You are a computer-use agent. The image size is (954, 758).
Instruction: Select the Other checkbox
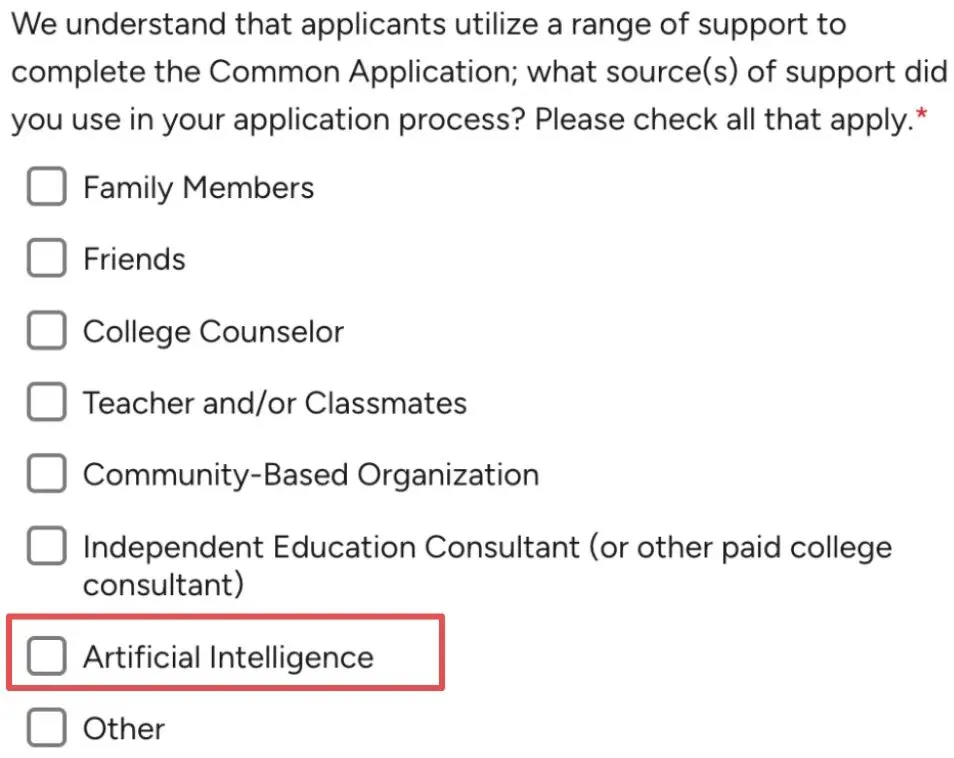(47, 727)
